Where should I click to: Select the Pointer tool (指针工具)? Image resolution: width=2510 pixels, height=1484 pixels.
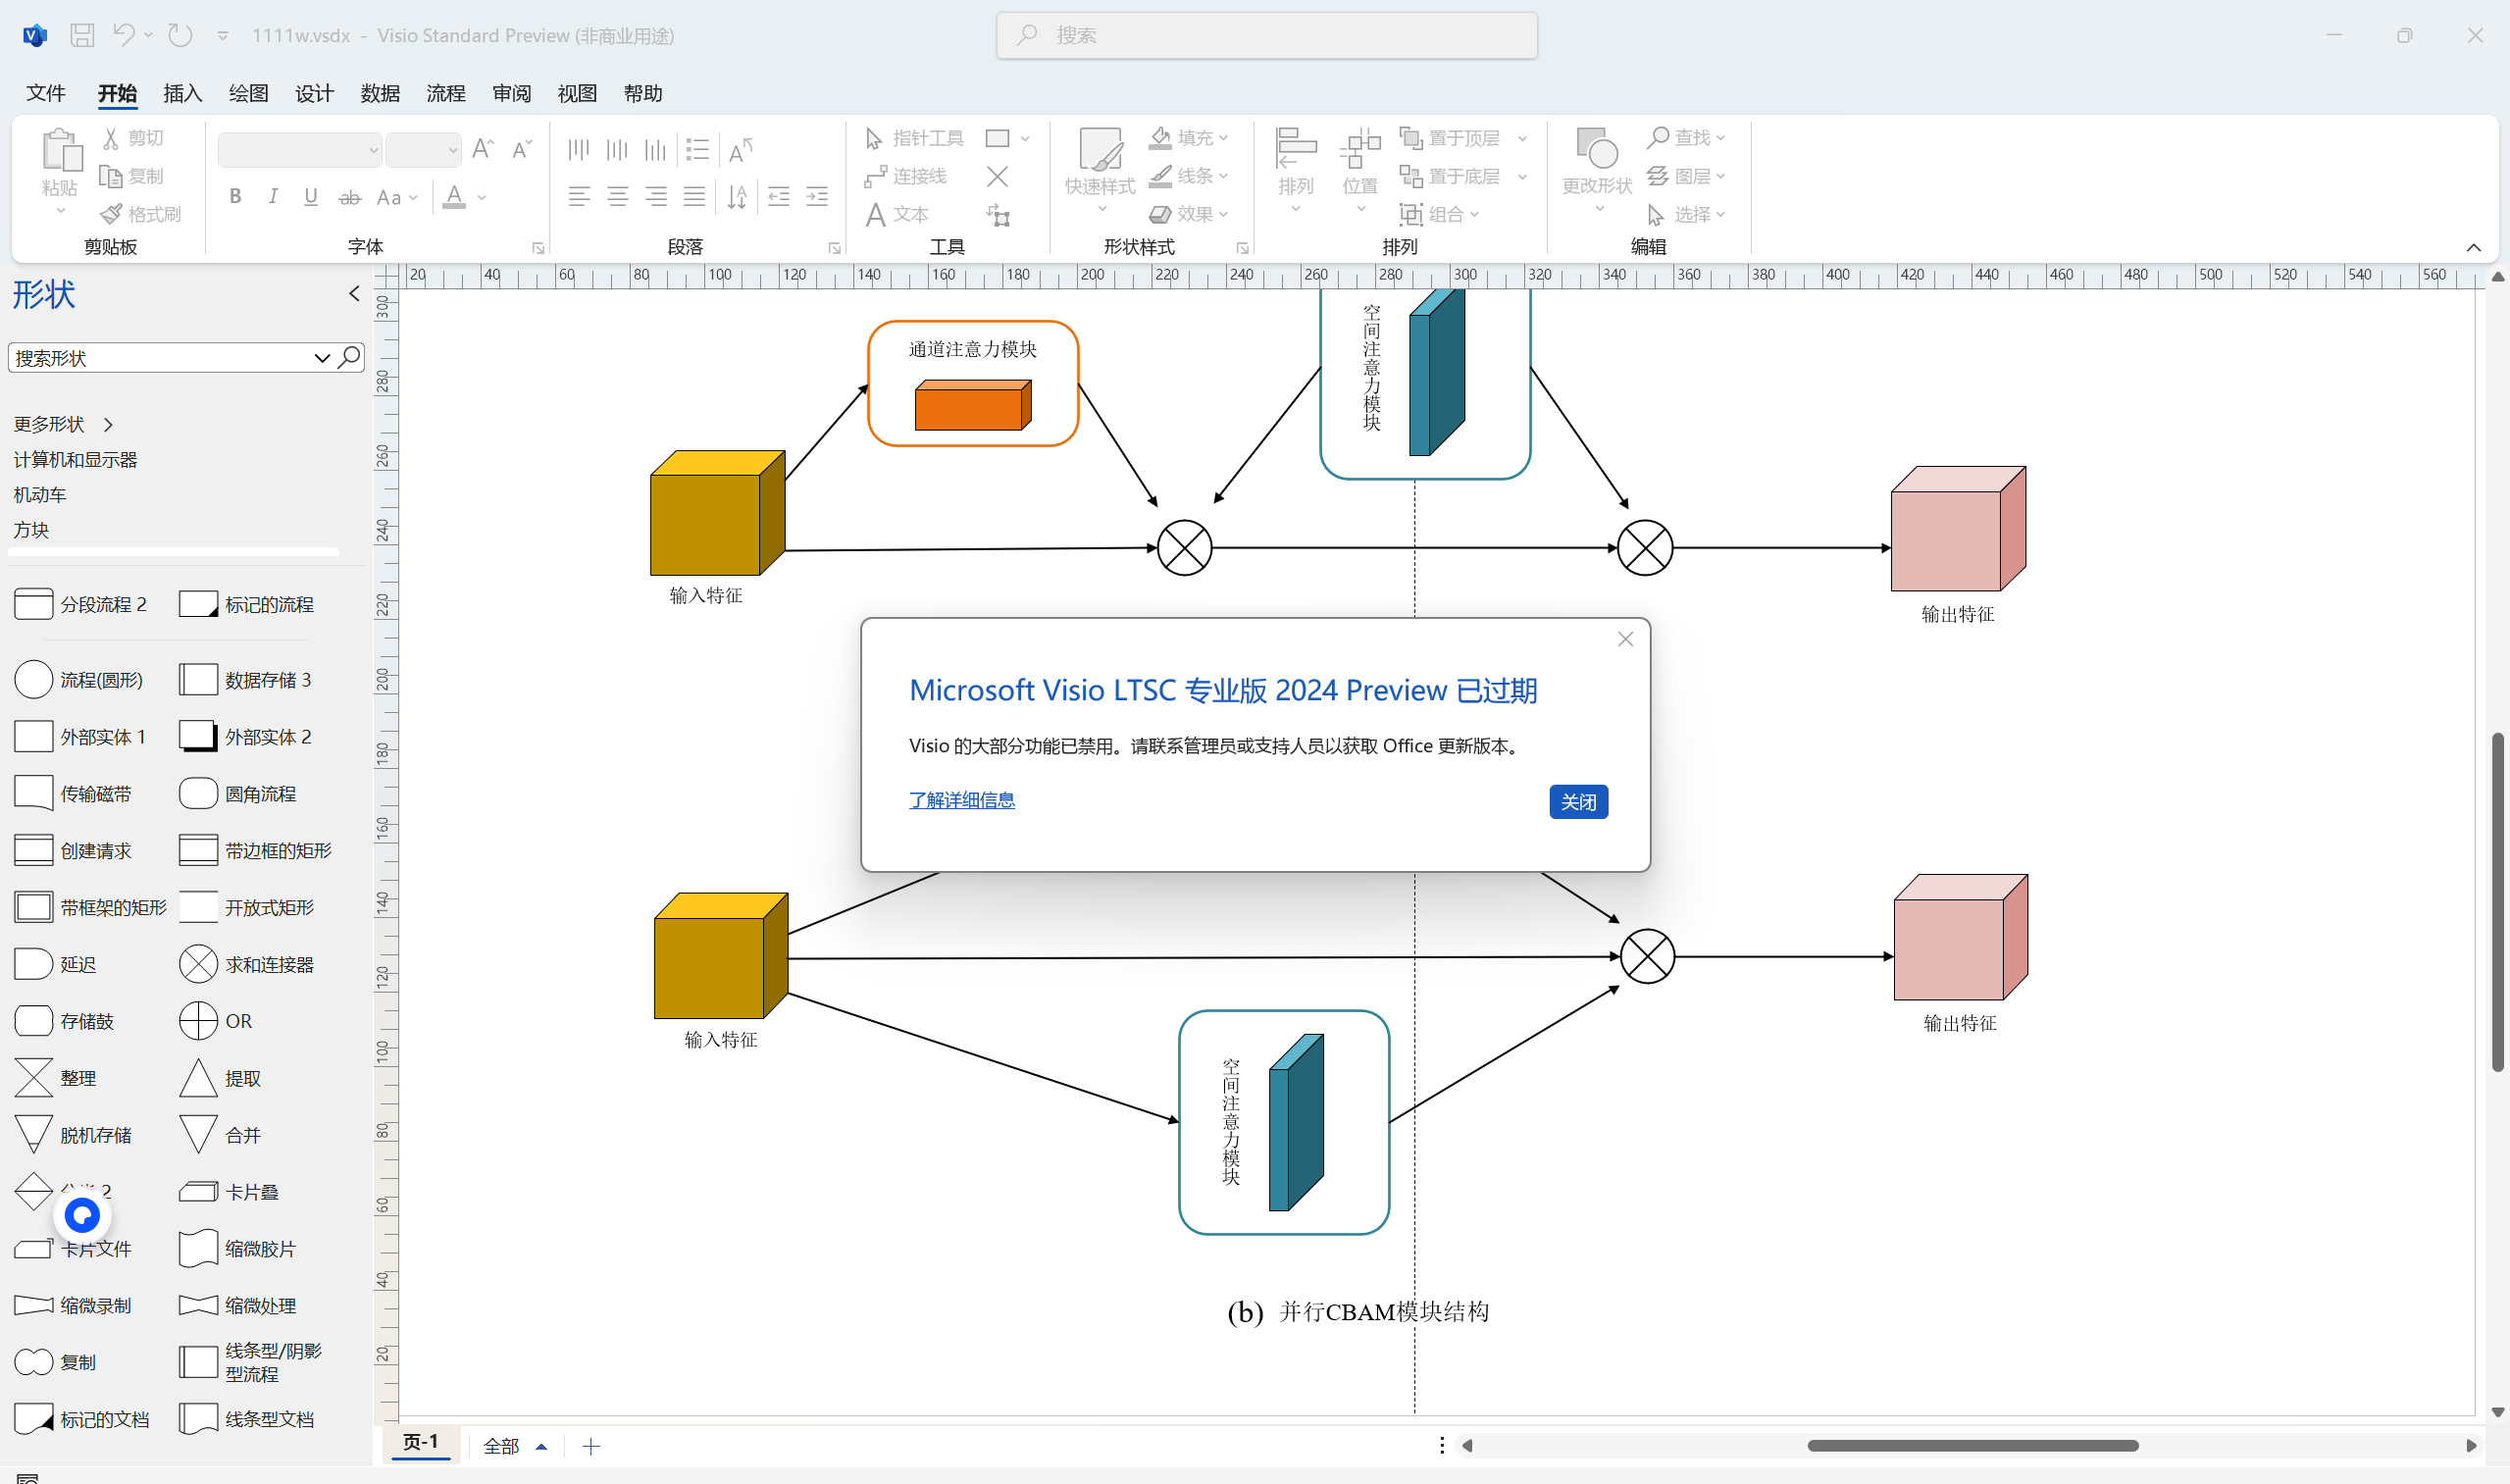pyautogui.click(x=914, y=138)
